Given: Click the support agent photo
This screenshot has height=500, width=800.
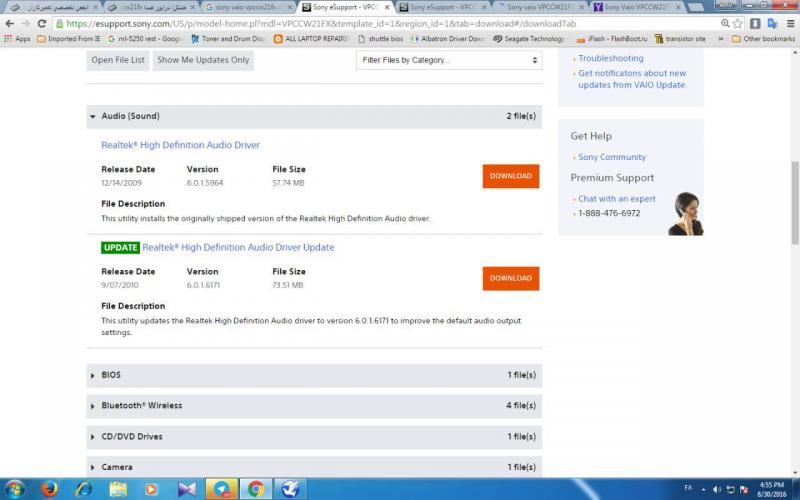Looking at the screenshot, I should click(686, 214).
